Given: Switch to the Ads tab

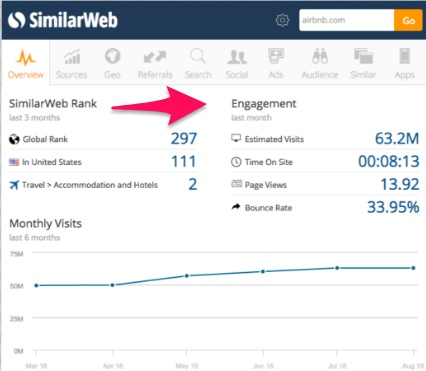Looking at the screenshot, I should tap(276, 64).
